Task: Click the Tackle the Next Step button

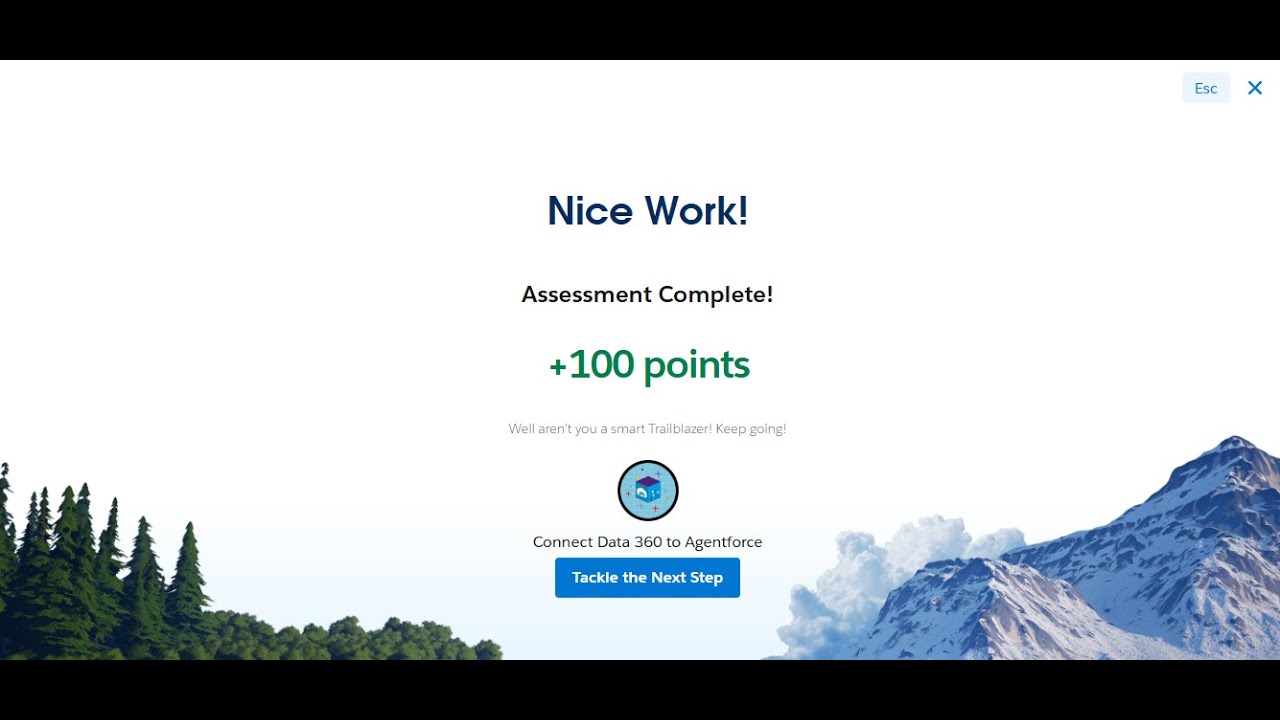Action: (x=647, y=578)
